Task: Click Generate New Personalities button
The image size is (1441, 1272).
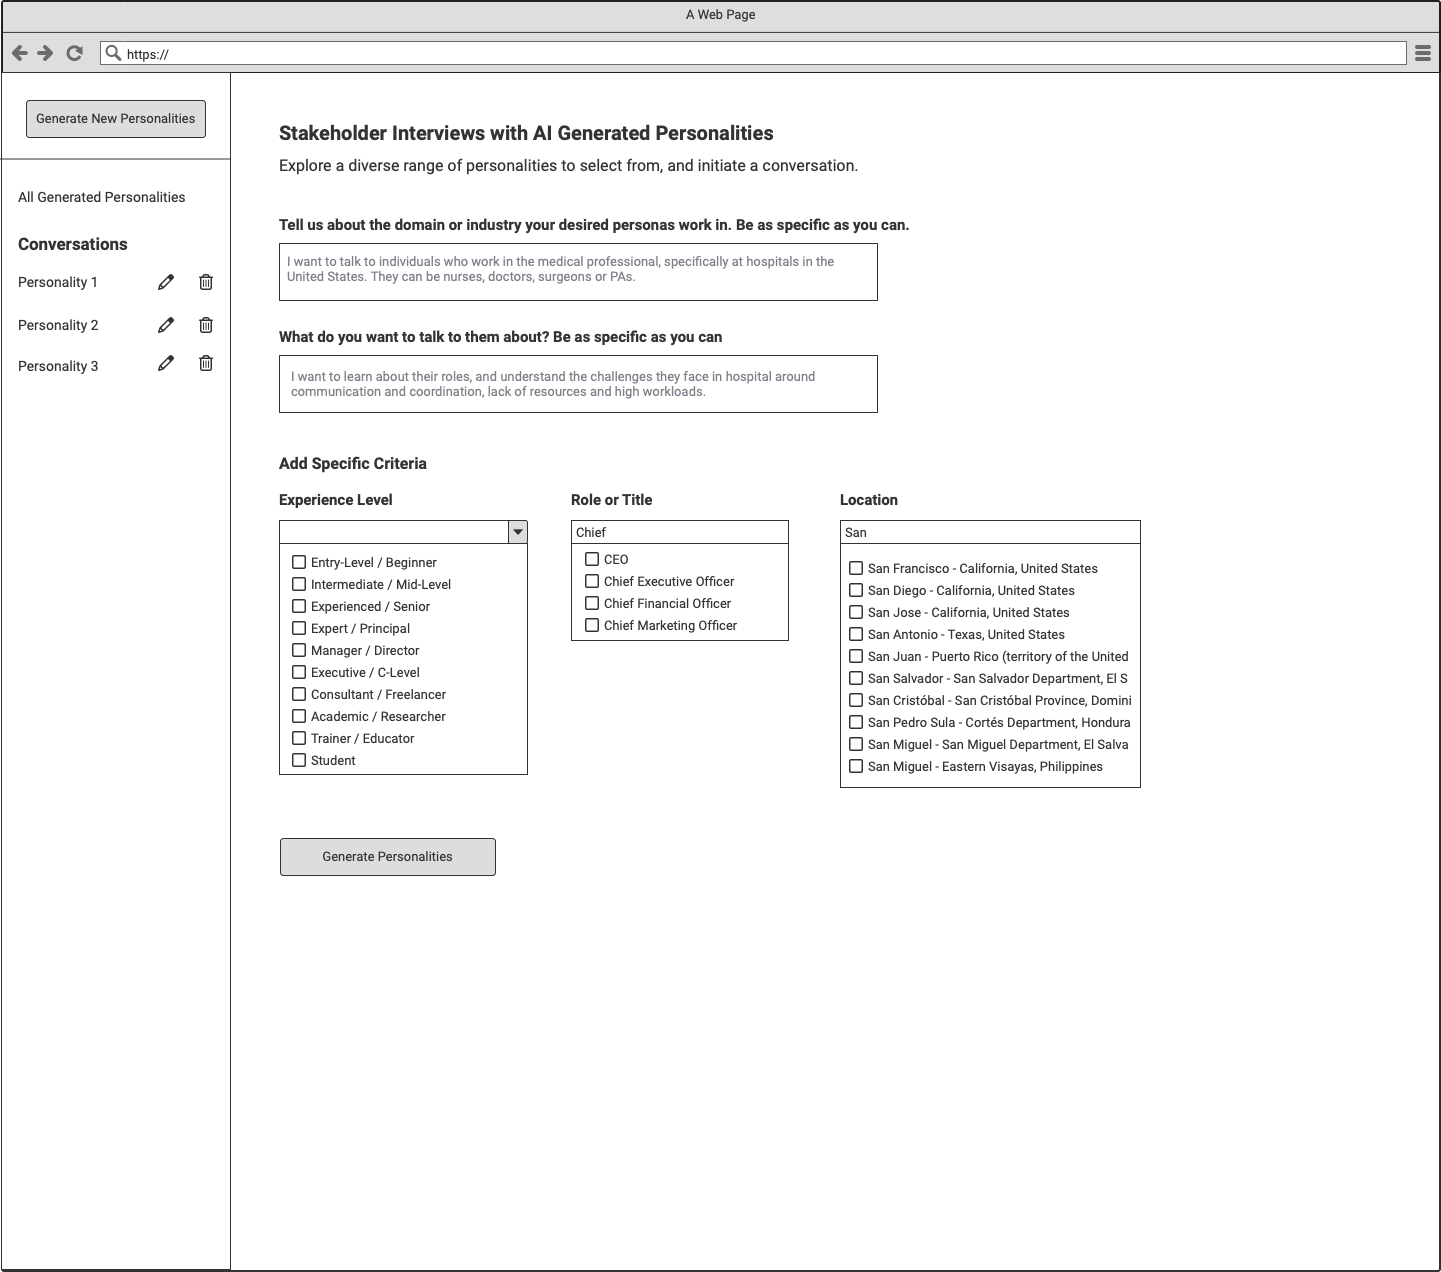Action: coord(116,119)
